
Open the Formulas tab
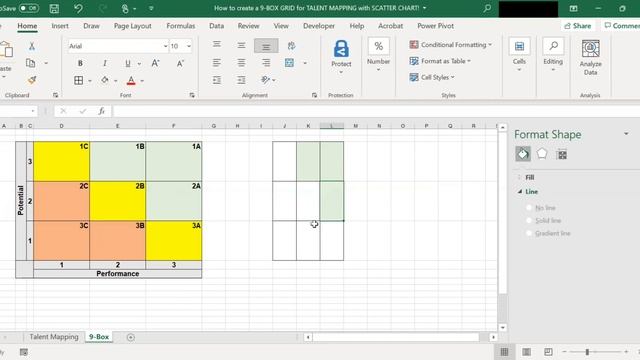180,26
